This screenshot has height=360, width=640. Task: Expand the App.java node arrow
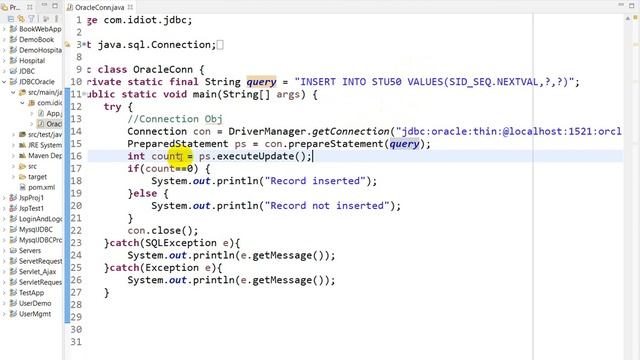(32, 113)
